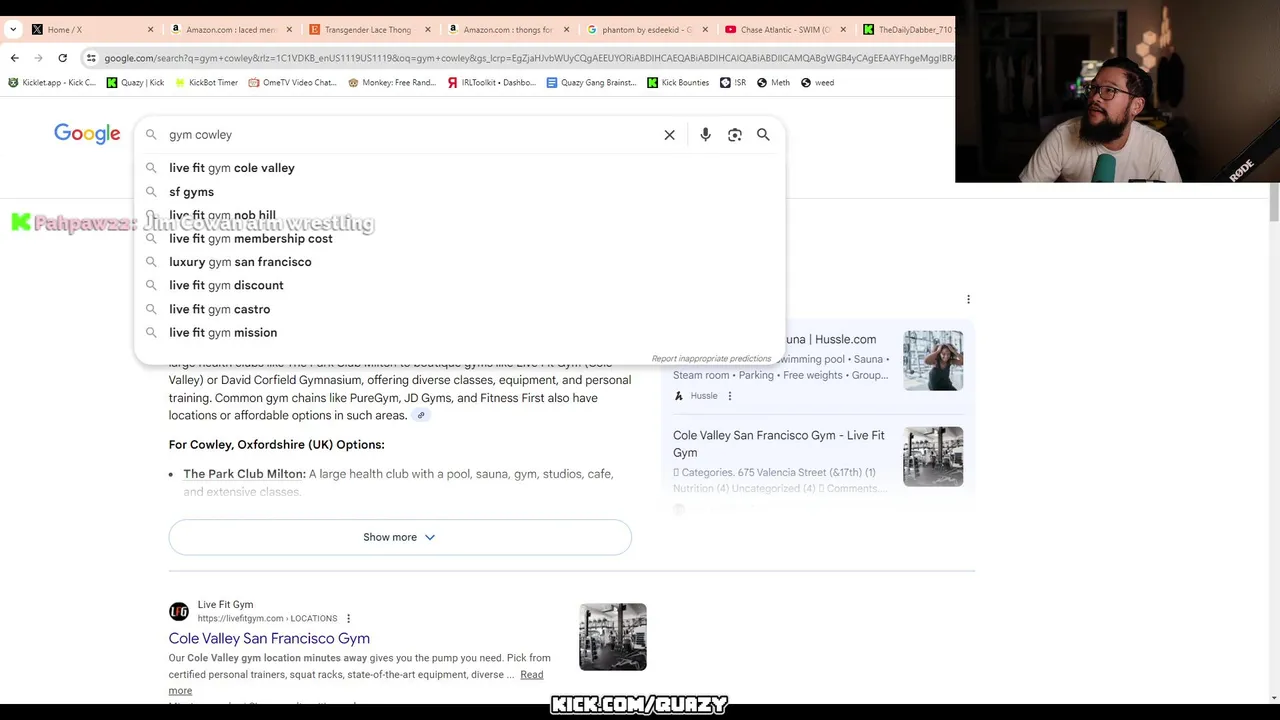The image size is (1280, 720).
Task: Open Meth bookmark
Action: (x=773, y=83)
